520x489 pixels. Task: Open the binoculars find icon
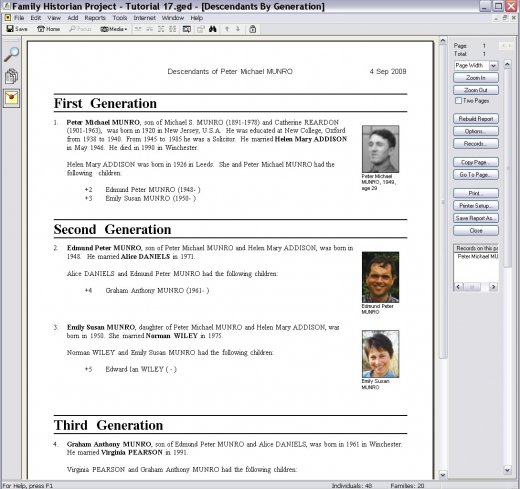click(213, 29)
